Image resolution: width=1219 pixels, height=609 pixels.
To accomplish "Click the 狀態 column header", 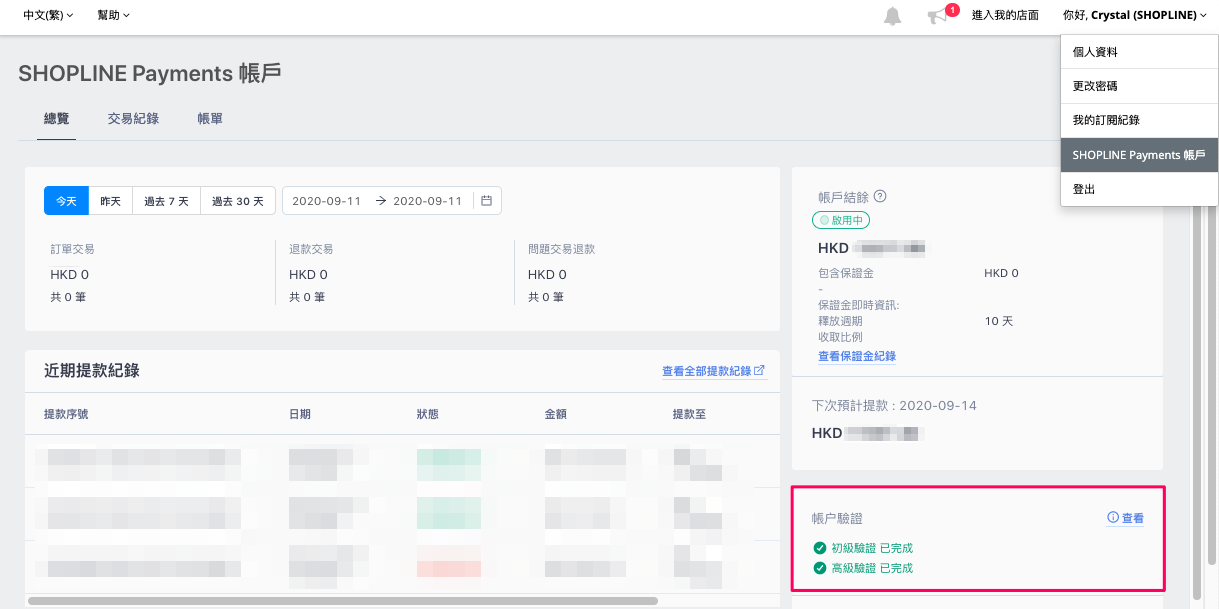I will click(428, 414).
